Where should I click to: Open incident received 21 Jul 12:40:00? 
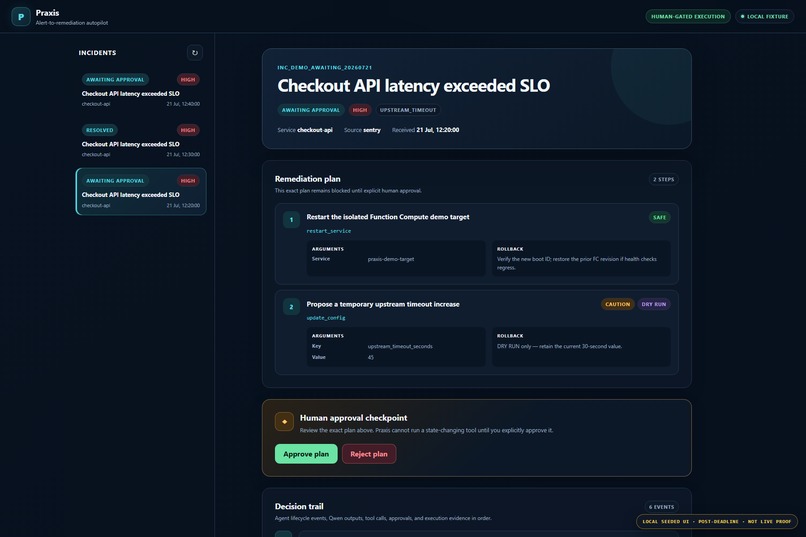pos(140,90)
